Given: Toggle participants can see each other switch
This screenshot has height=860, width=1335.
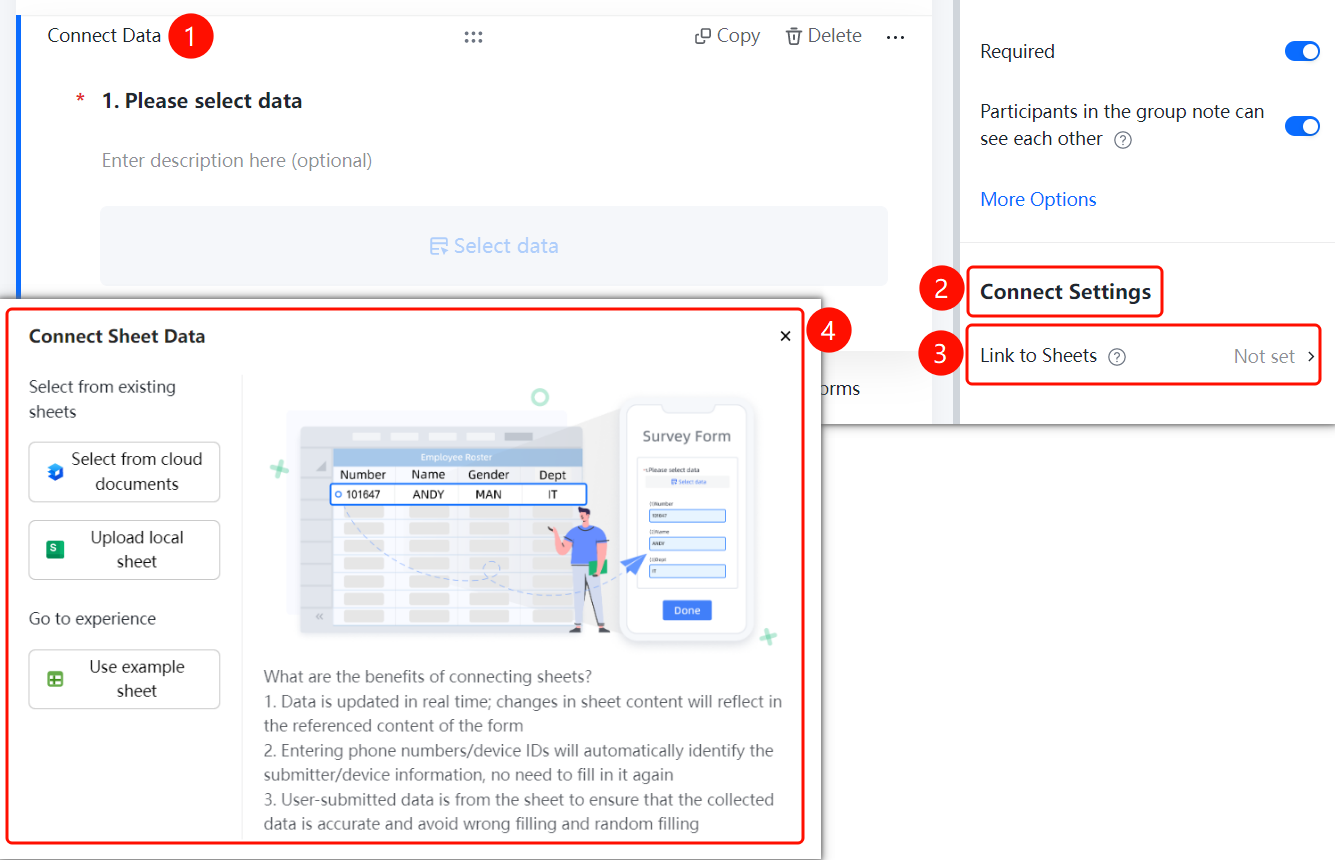Looking at the screenshot, I should pyautogui.click(x=1302, y=126).
